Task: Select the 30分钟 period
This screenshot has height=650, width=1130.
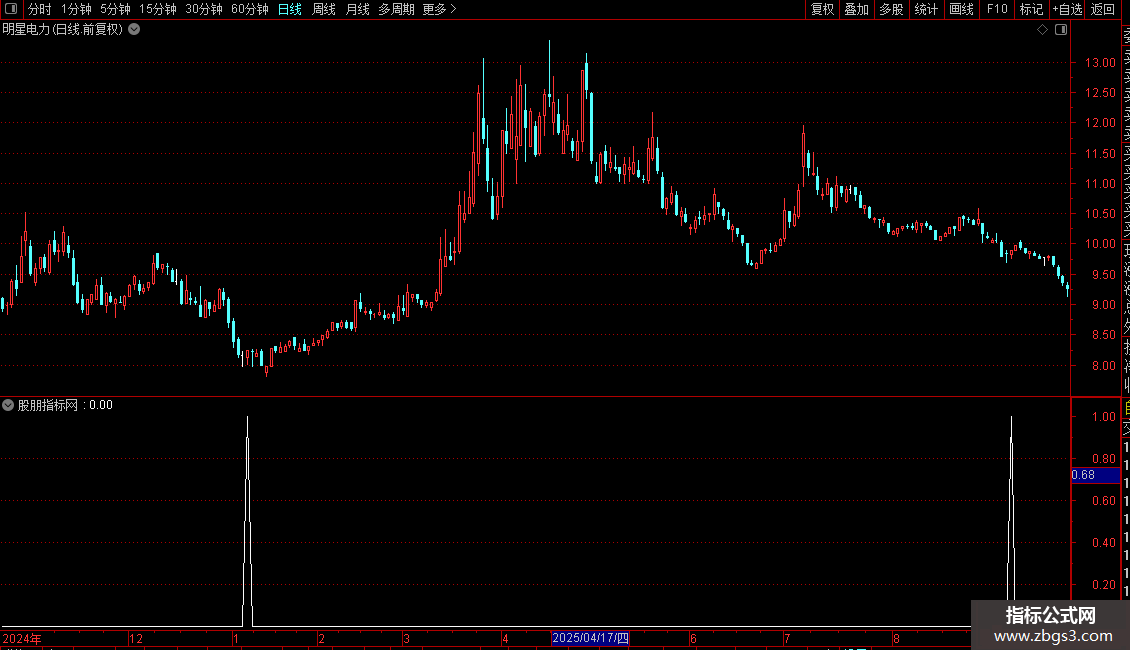Action: pyautogui.click(x=204, y=9)
